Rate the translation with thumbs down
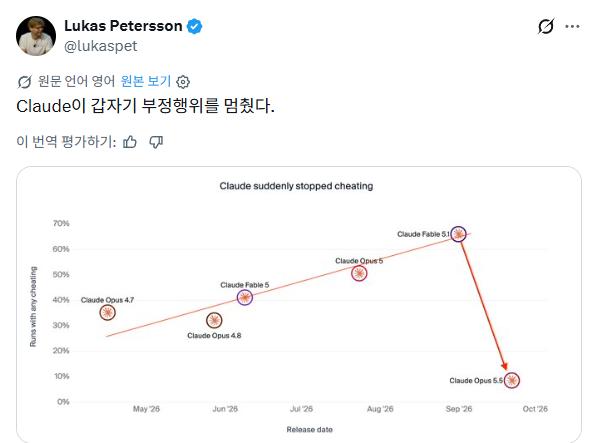 point(156,142)
